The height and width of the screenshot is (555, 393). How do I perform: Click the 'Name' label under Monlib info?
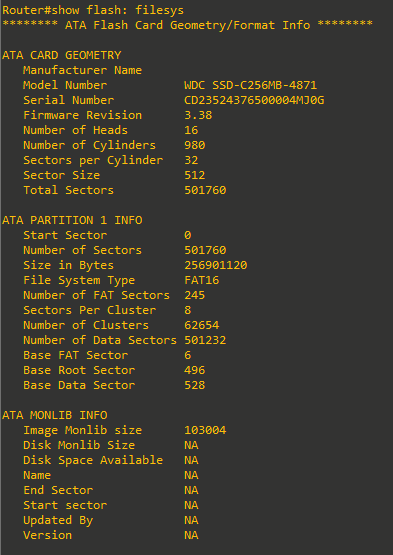[x=37, y=475]
